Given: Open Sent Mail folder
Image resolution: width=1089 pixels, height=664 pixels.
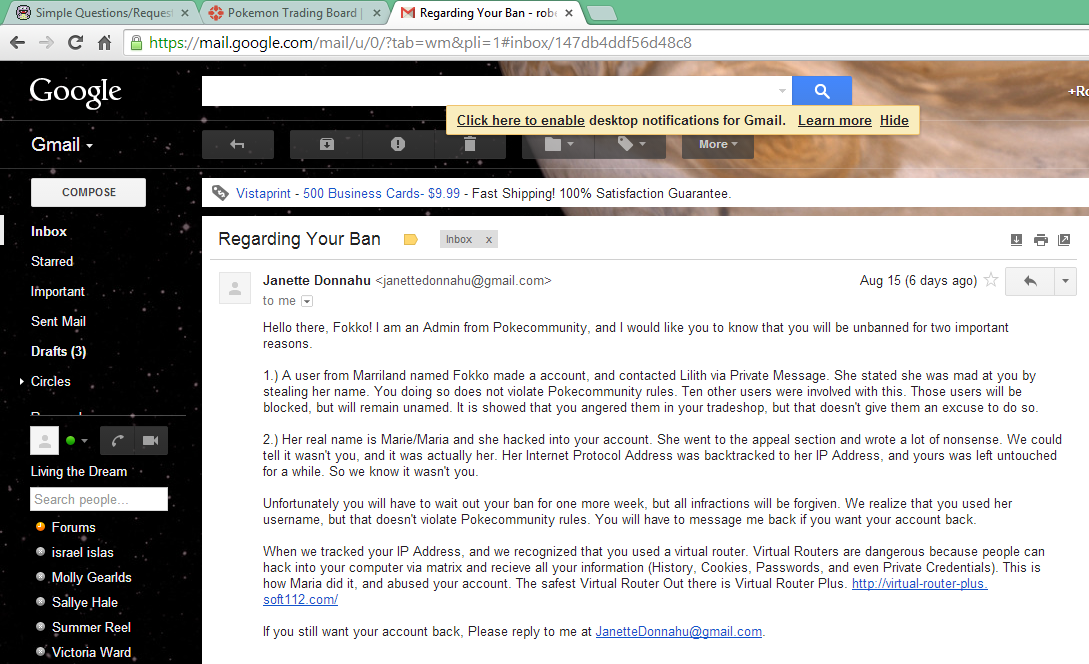Looking at the screenshot, I should (58, 322).
